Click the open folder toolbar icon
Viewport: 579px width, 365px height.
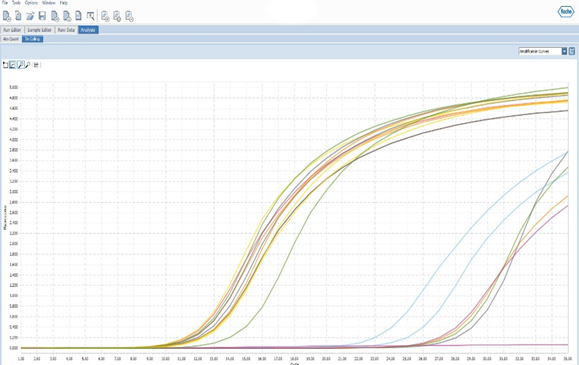[x=30, y=16]
